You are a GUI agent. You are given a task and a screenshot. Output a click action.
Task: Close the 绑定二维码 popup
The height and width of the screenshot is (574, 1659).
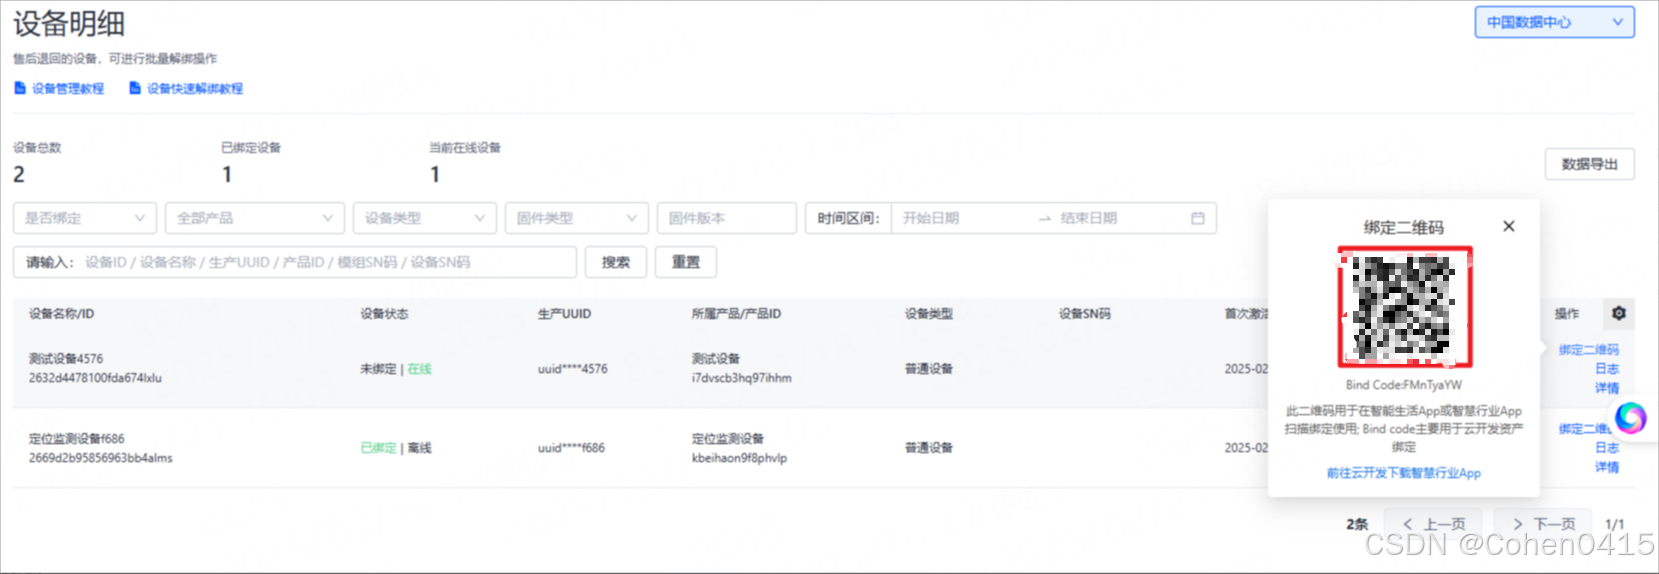point(1509,226)
